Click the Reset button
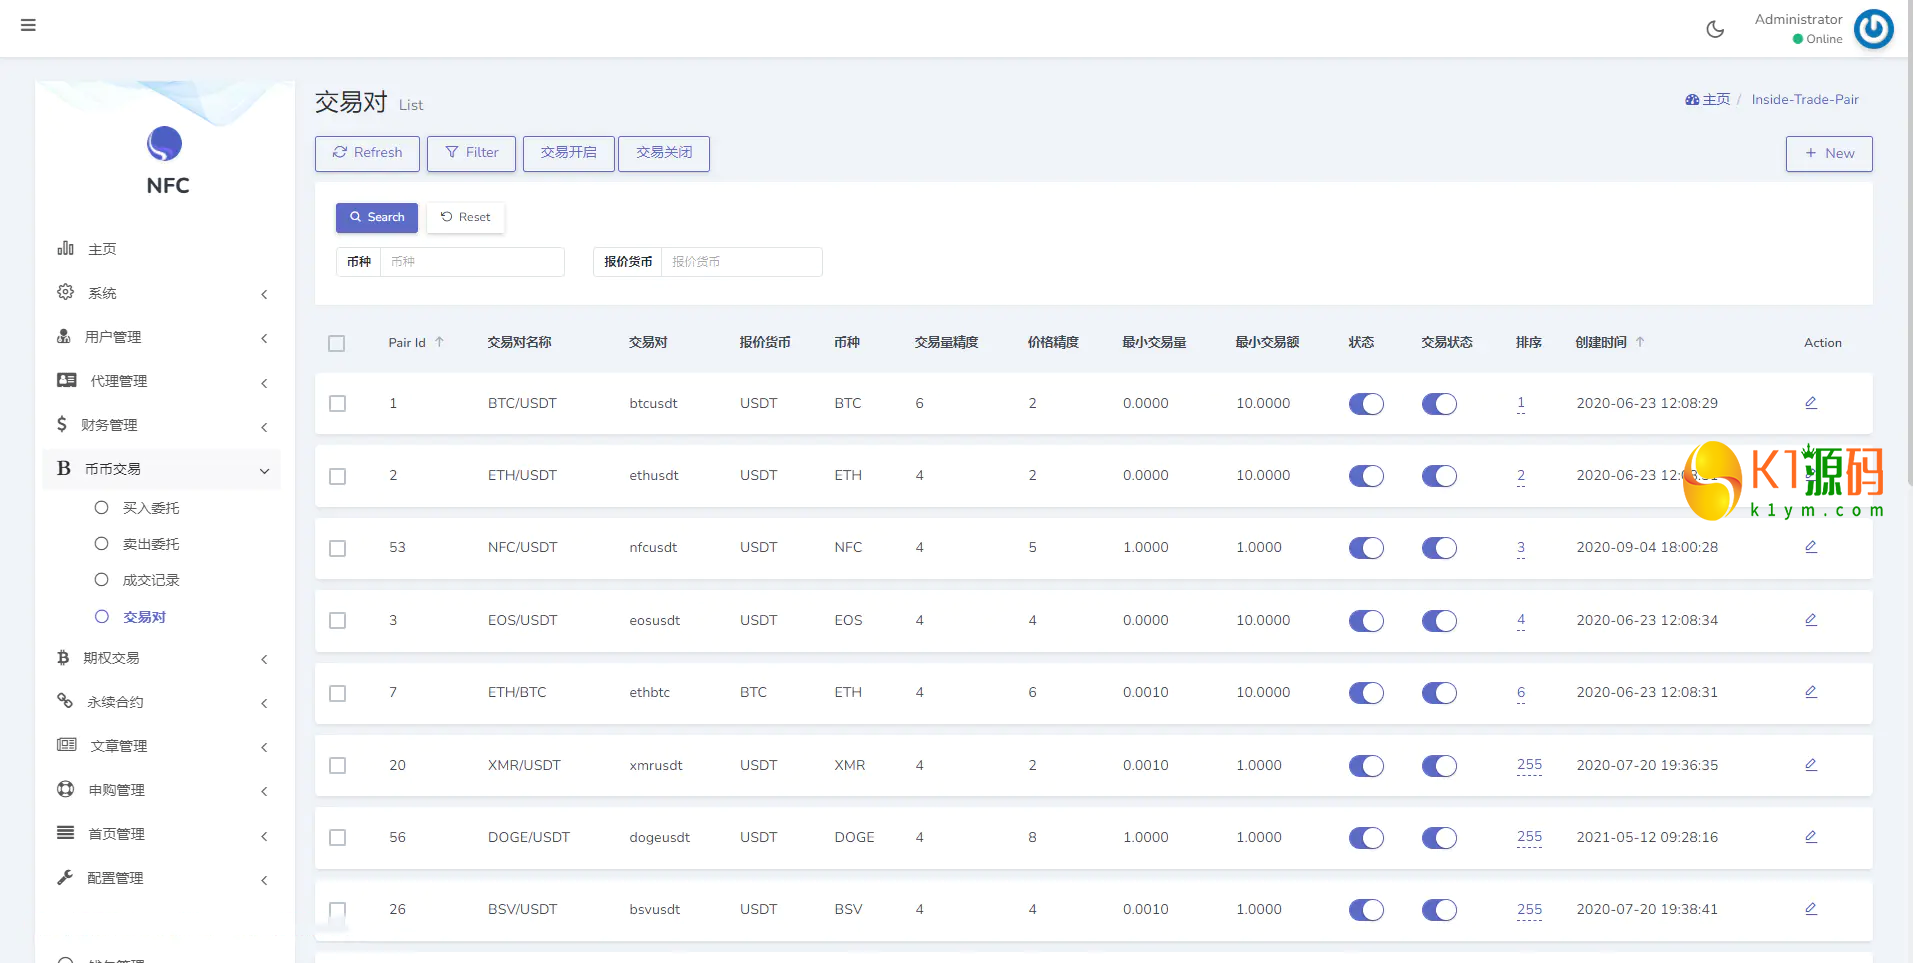Image resolution: width=1913 pixels, height=963 pixels. coord(466,217)
